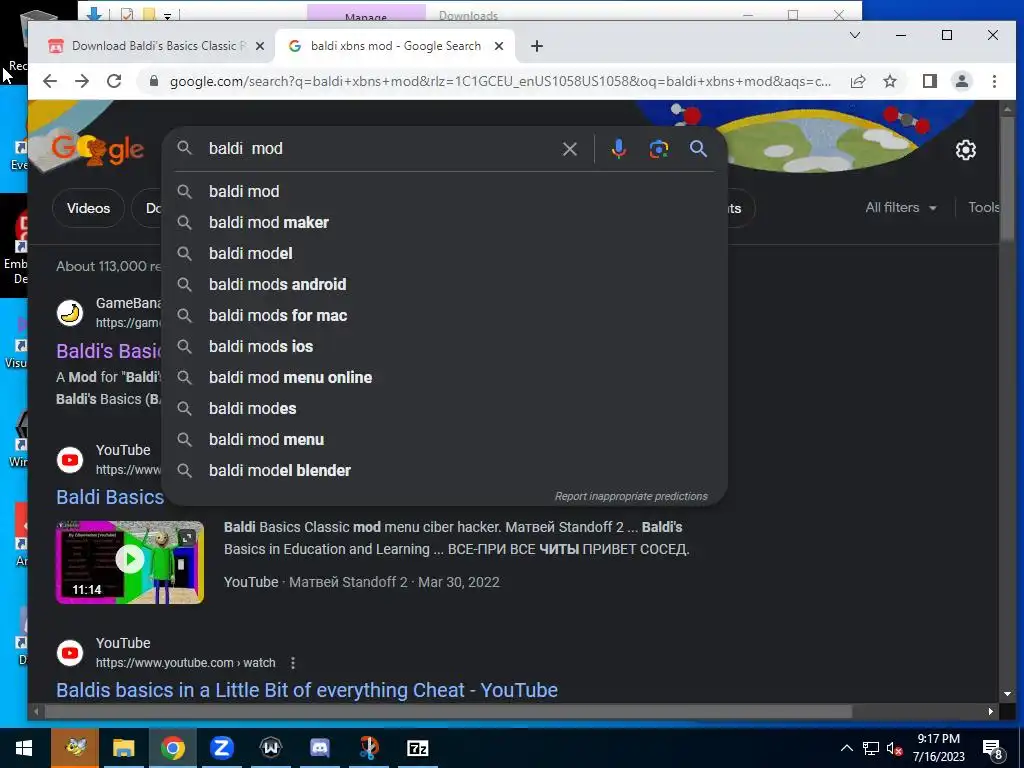Click the Chrome taskbar icon
The image size is (1024, 768).
click(x=172, y=748)
